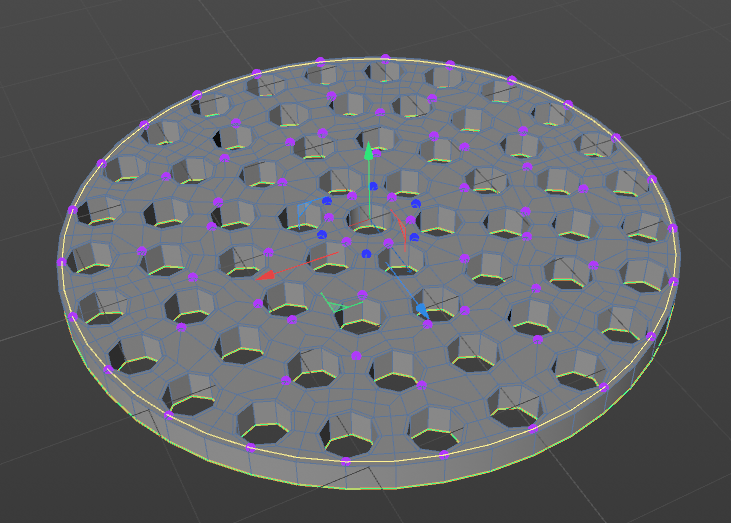Screen dimensions: 731x523
Task: Select the purple vertex at rim bottom
Action: pyautogui.click(x=345, y=461)
